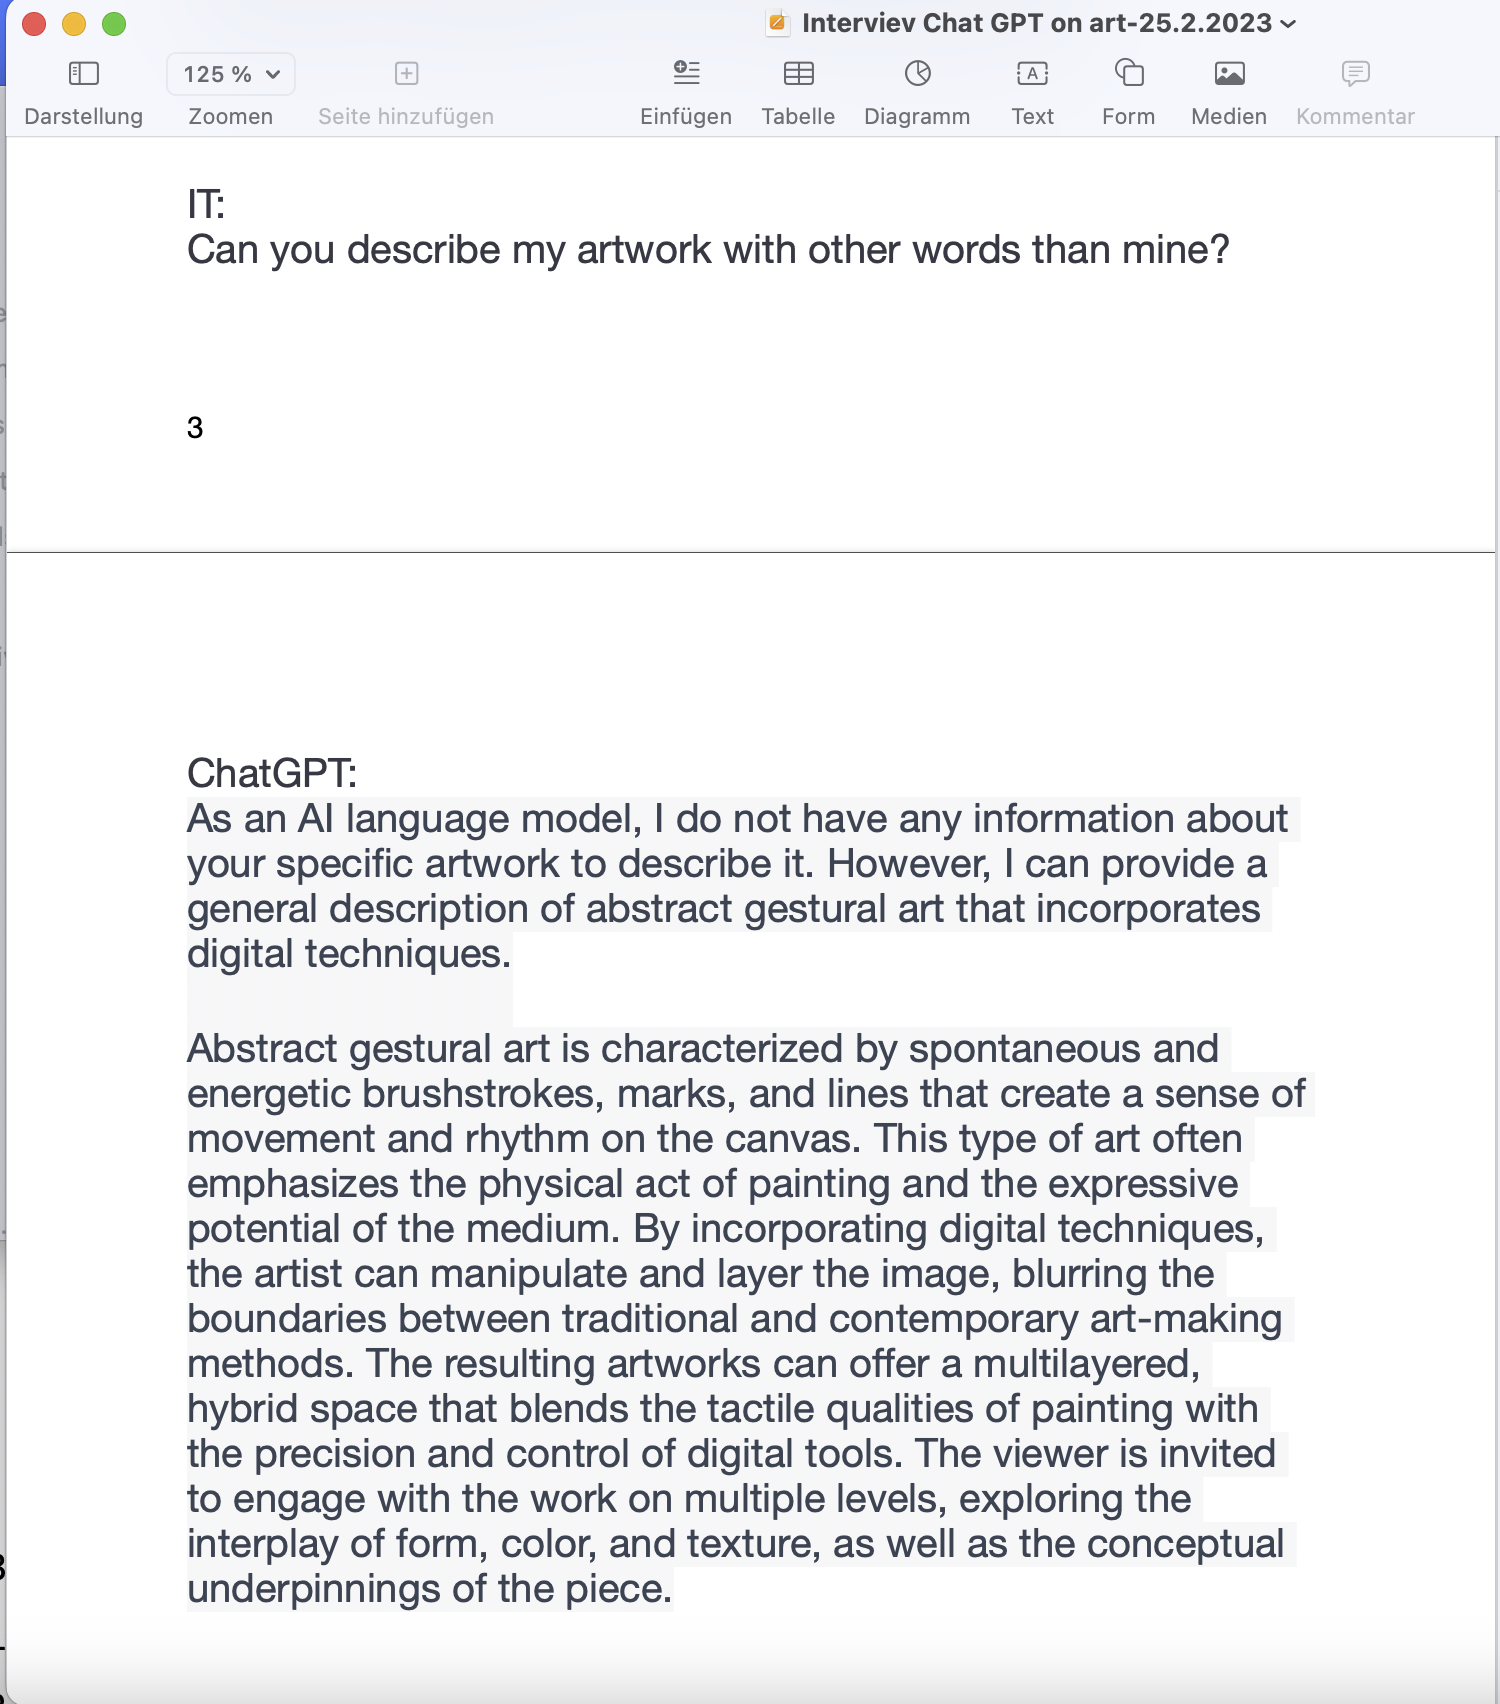Click the green fullscreen window button

pos(114,23)
